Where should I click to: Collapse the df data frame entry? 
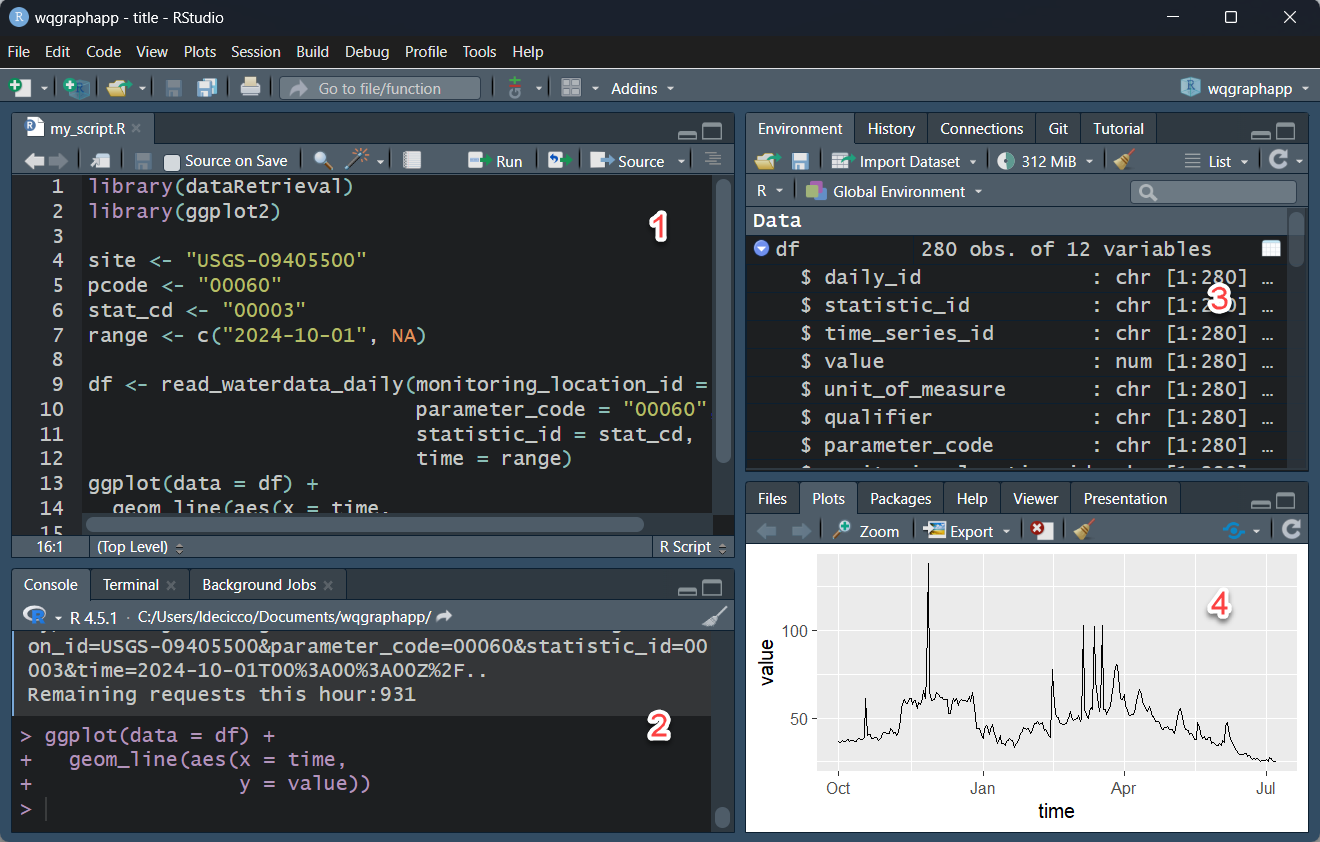(761, 249)
